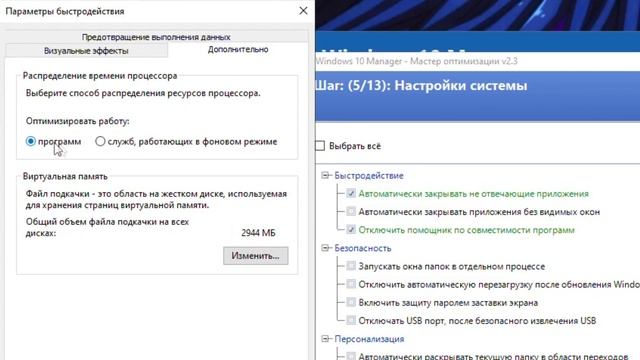The height and width of the screenshot is (360, 640).
Task: Select the программ radio button
Action: [31, 141]
